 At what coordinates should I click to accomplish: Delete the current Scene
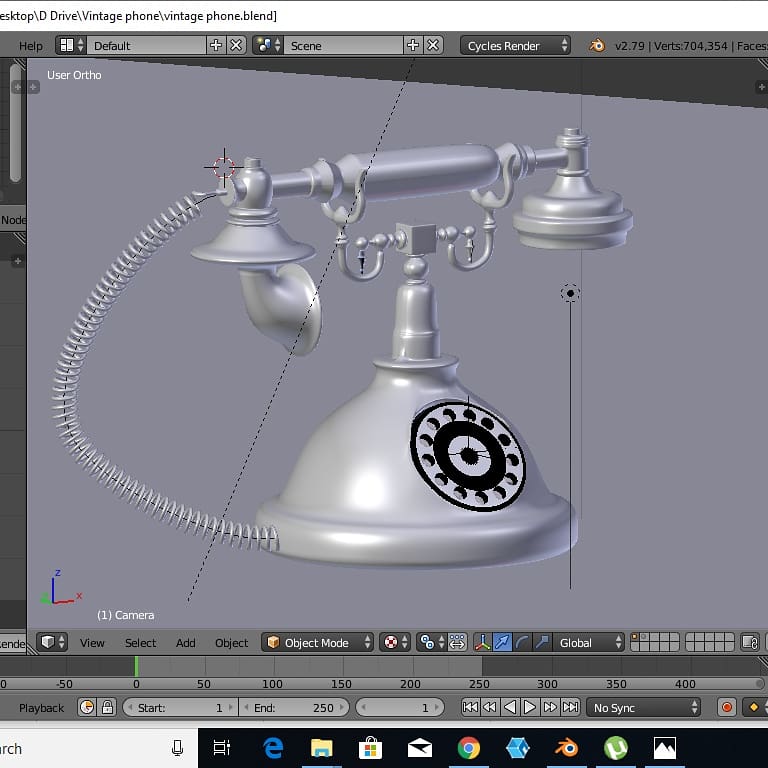click(x=433, y=46)
